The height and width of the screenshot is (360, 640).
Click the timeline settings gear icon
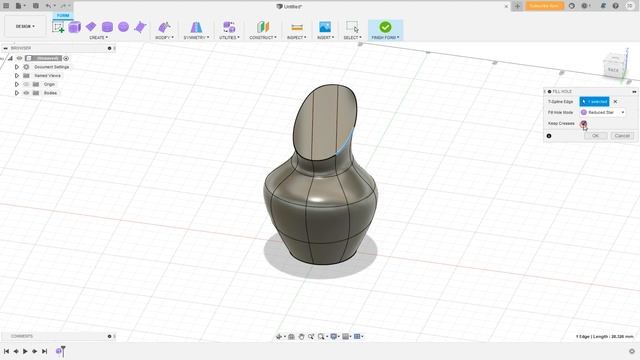[631, 351]
